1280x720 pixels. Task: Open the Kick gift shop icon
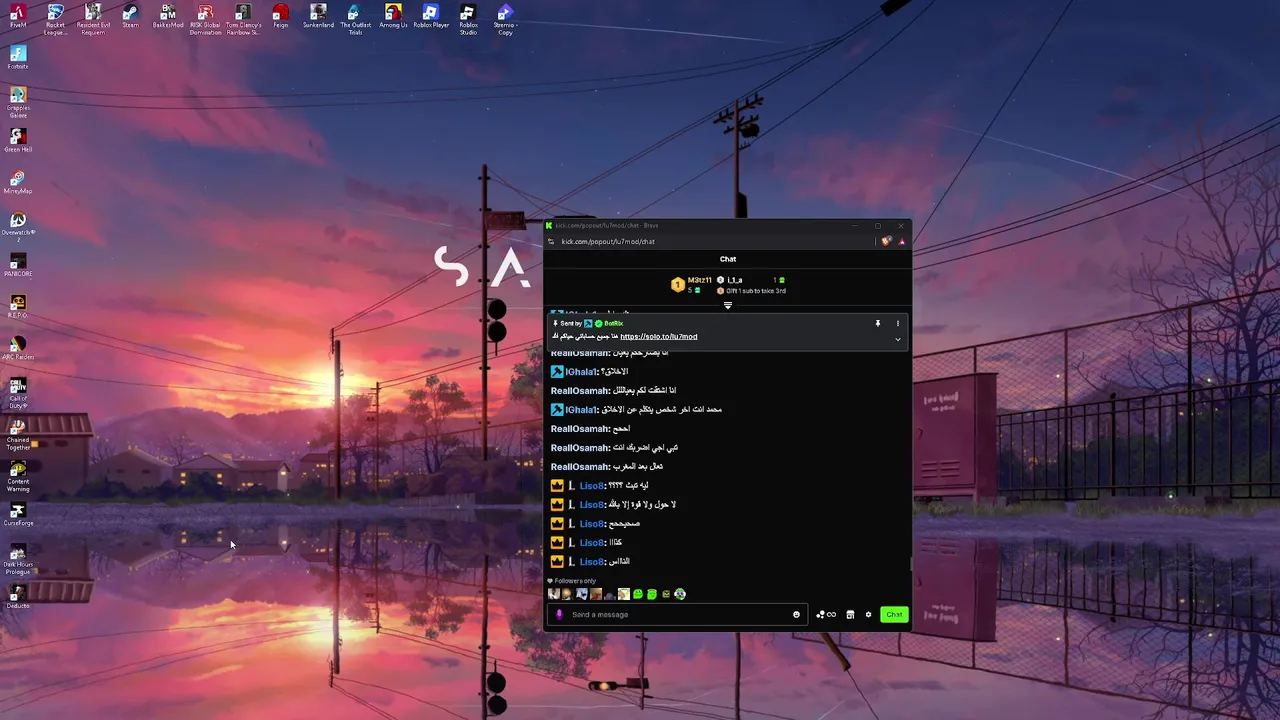850,614
